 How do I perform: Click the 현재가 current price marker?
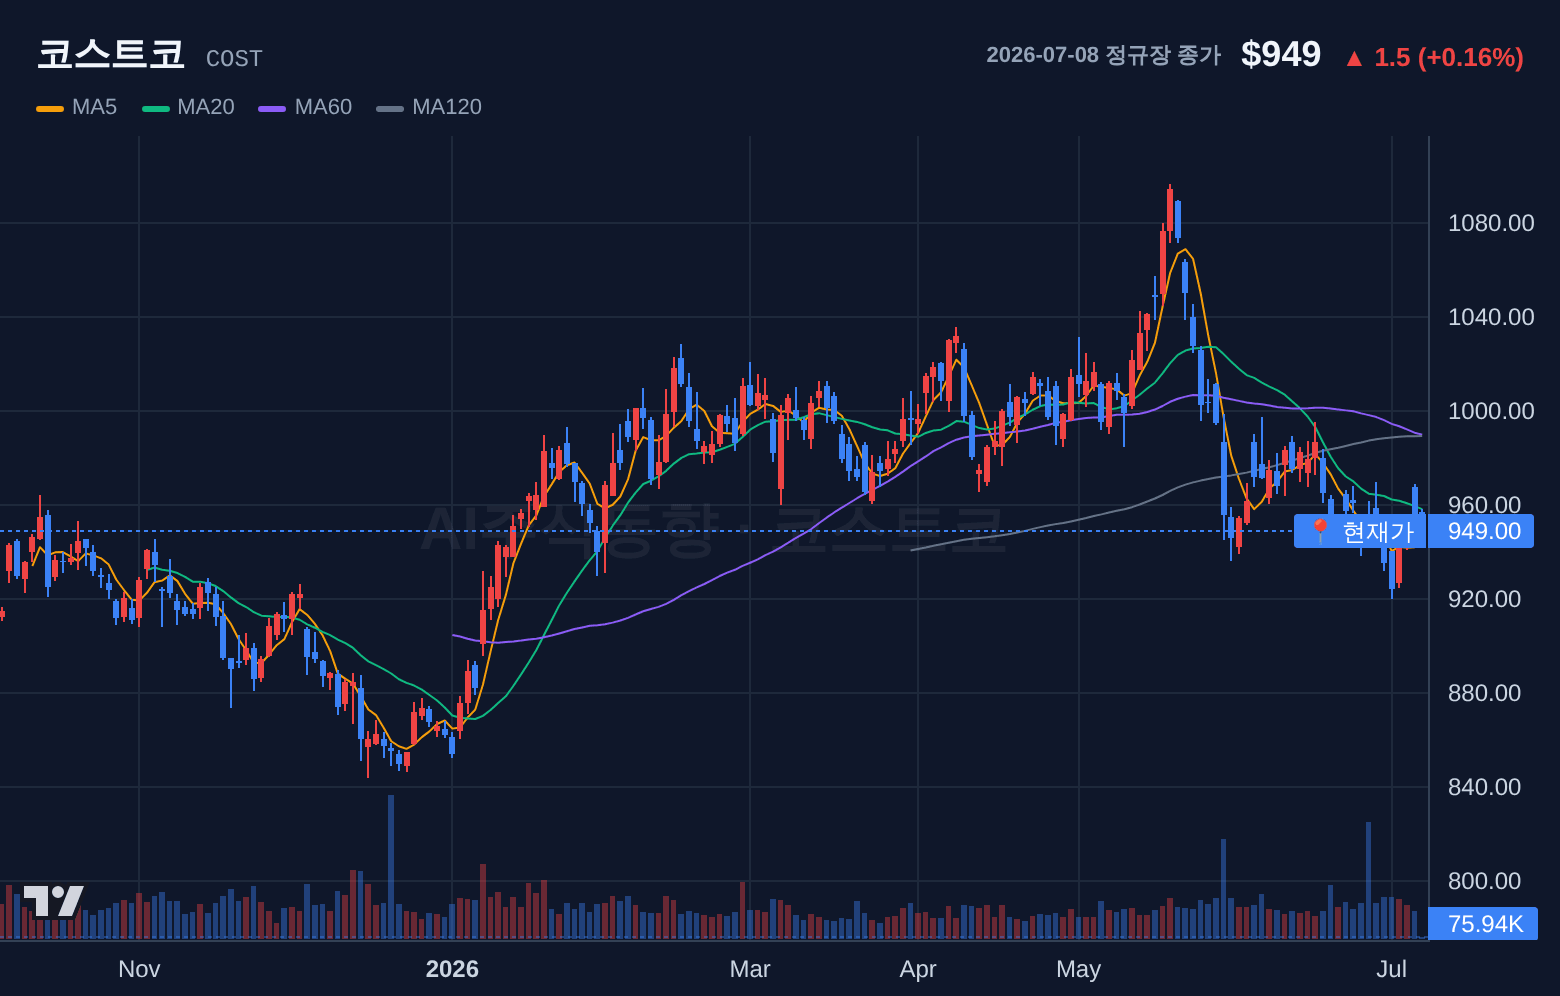pos(1360,531)
